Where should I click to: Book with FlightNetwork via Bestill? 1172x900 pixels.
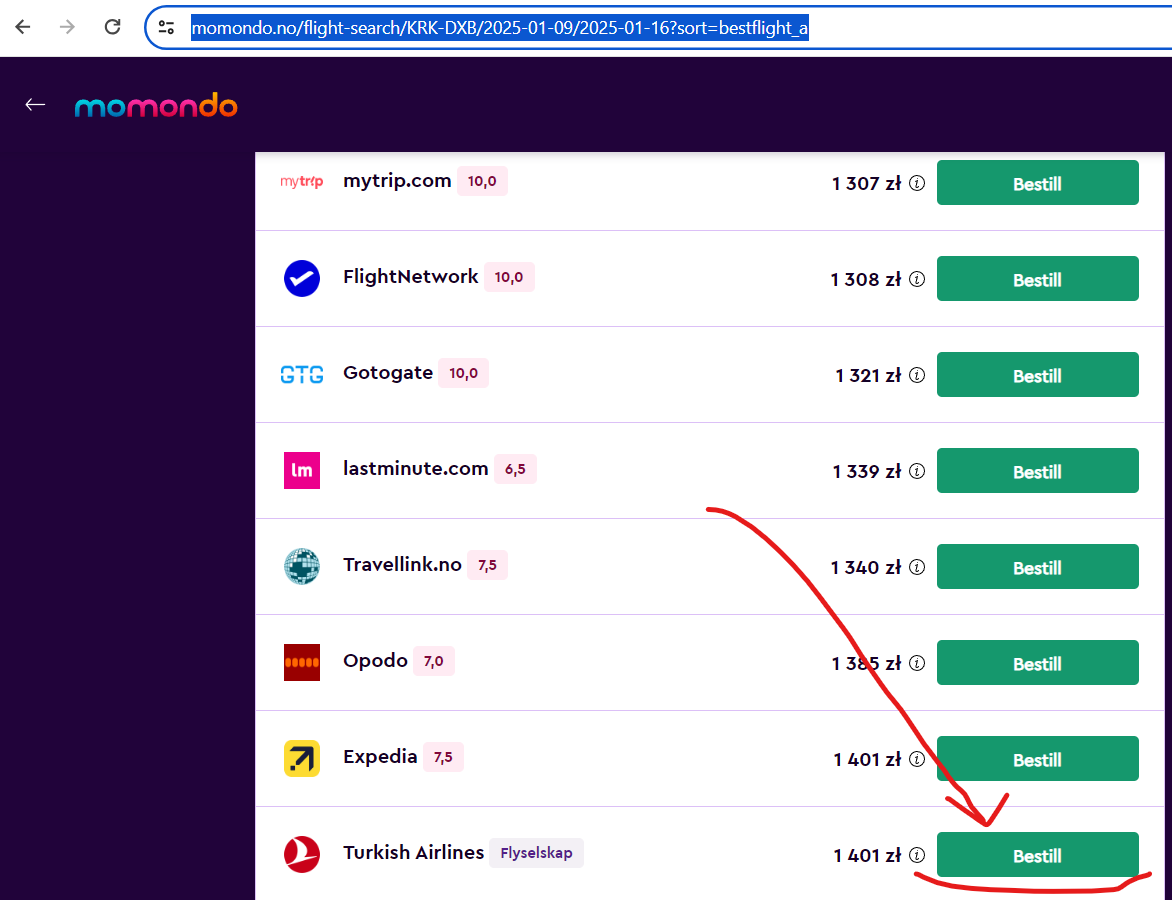point(1037,279)
